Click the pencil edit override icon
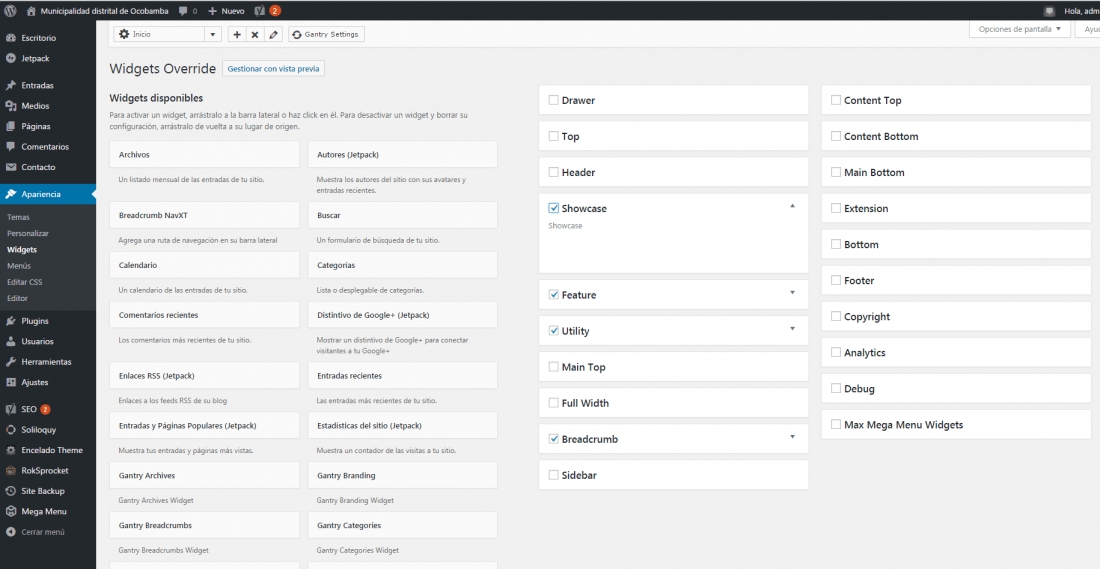 274,34
